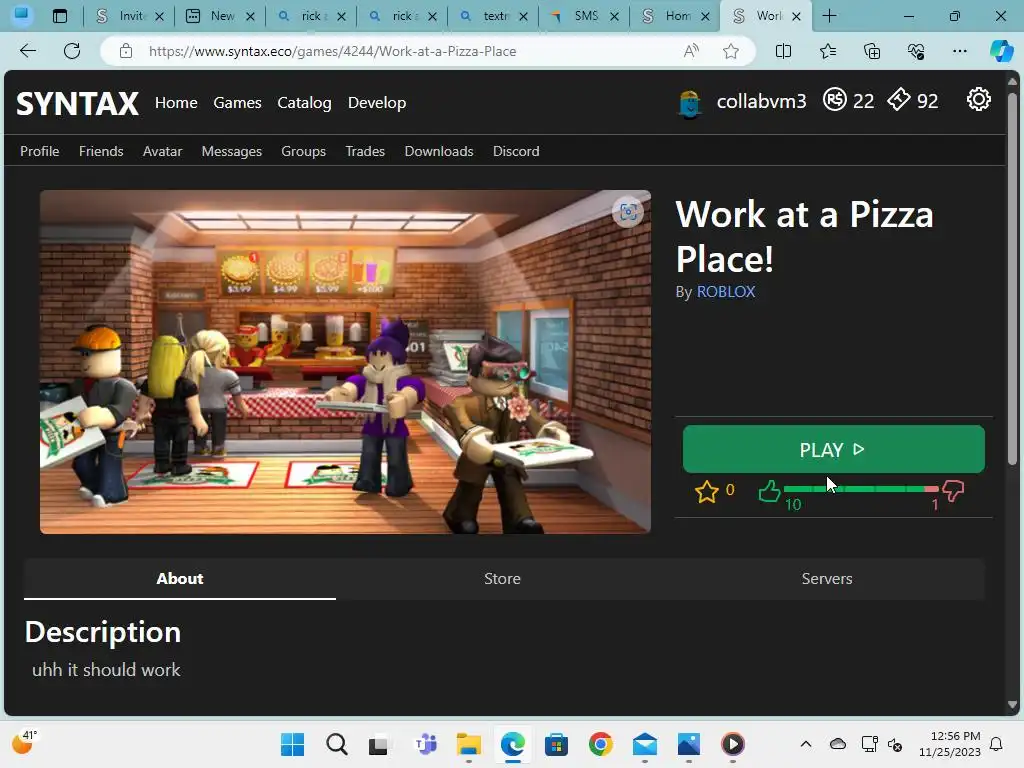Open the Catalog nav link
Viewport: 1024px width, 768px height.
[304, 103]
